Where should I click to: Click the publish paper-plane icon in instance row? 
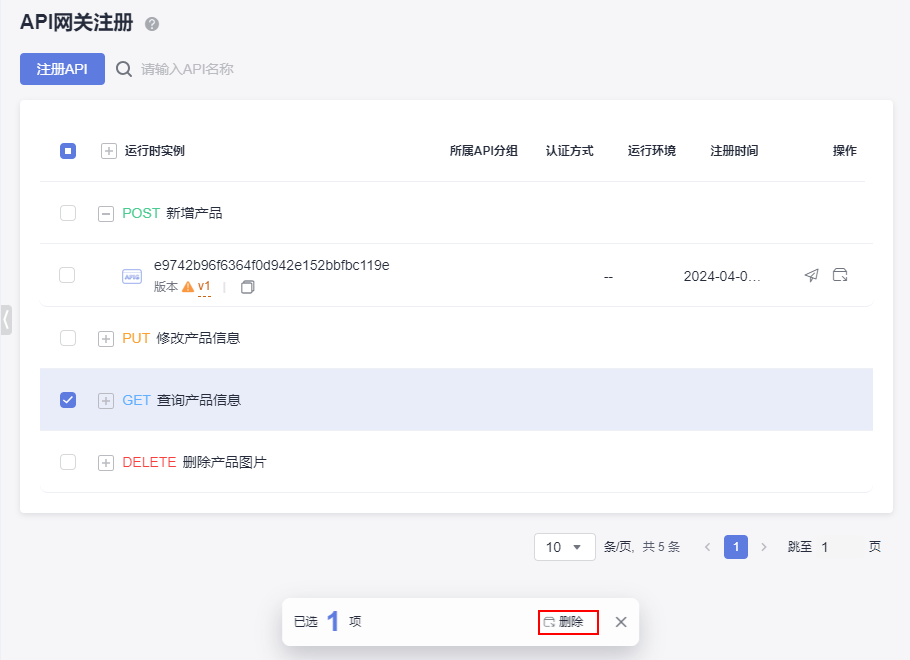(811, 275)
